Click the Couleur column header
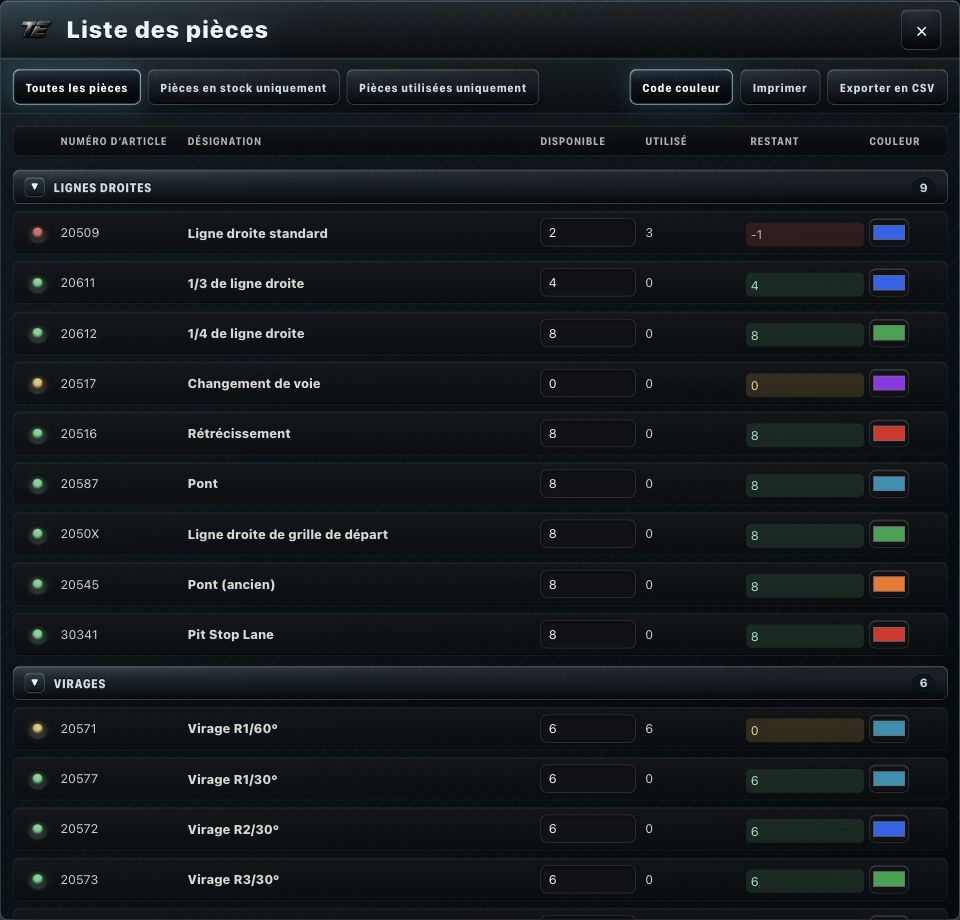Screen dimensions: 960x920 894,141
